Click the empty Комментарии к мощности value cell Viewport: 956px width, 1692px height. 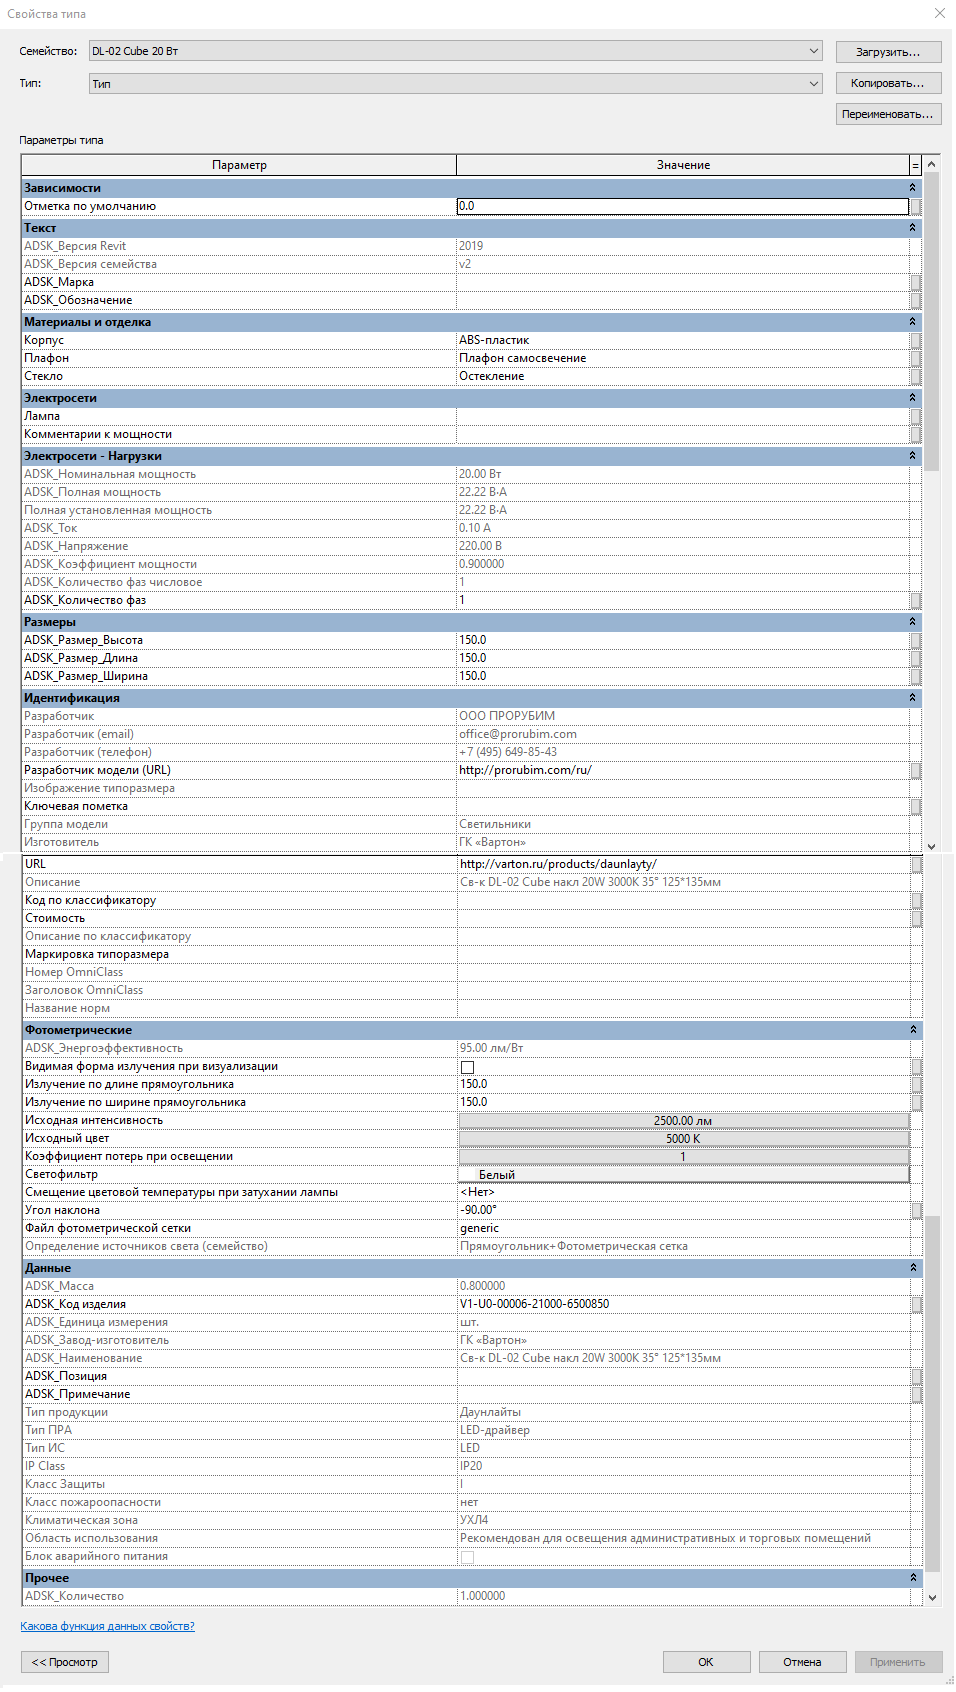(683, 434)
